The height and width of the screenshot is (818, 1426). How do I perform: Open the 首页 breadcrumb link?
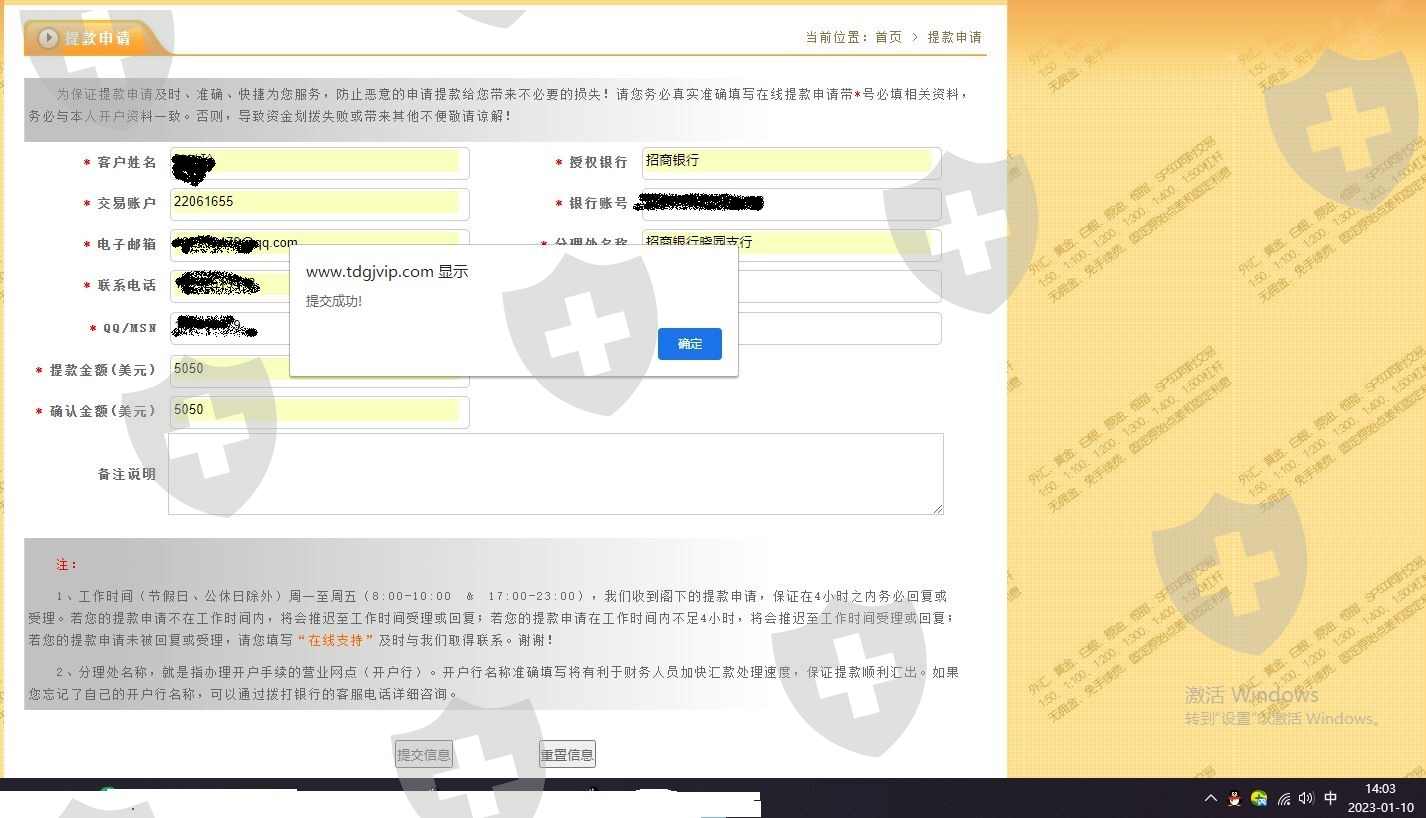tap(888, 37)
